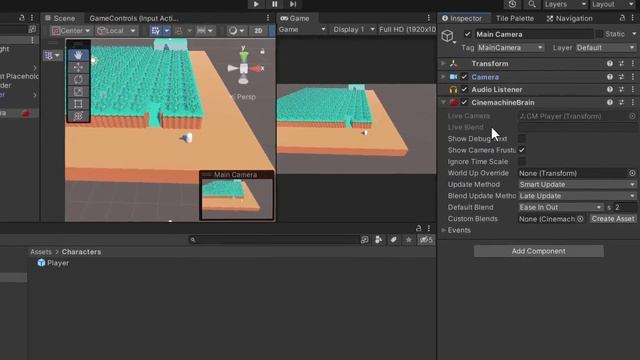The width and height of the screenshot is (640, 360).
Task: Open the Tile Palette tab
Action: point(515,18)
